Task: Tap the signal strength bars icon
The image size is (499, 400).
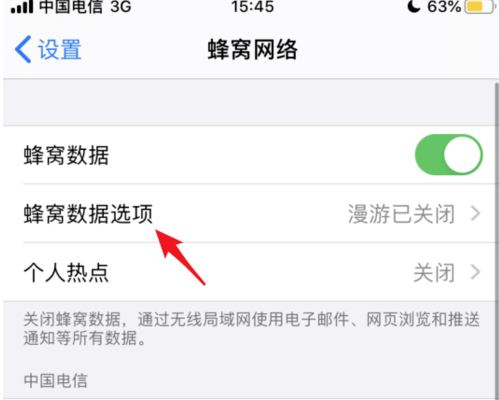Action: coord(22,7)
